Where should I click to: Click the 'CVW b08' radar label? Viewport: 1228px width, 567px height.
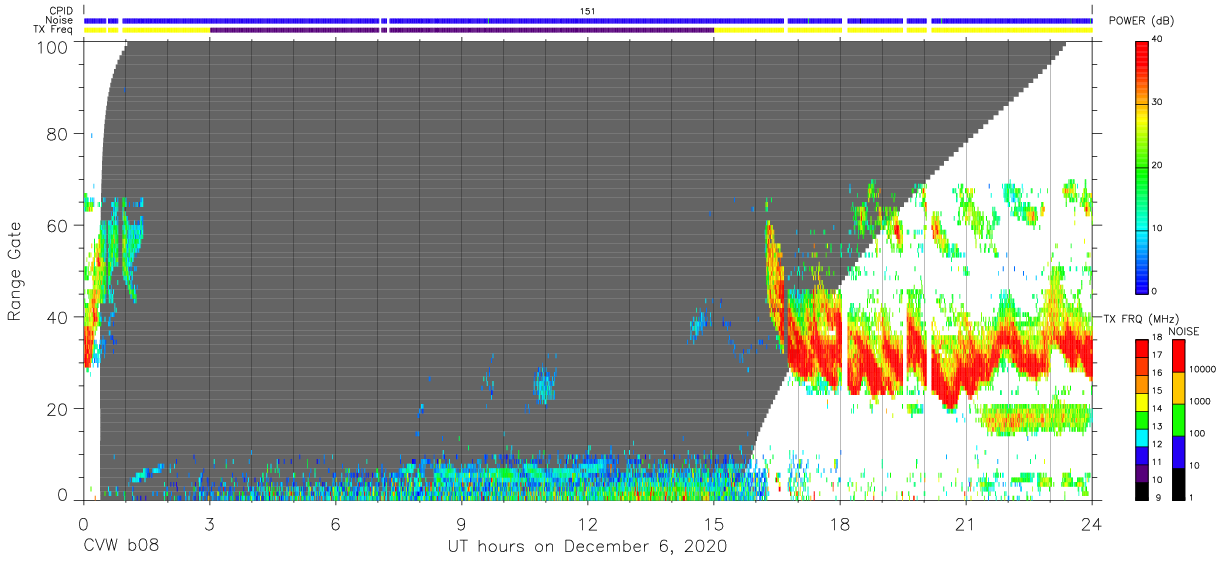click(x=121, y=547)
